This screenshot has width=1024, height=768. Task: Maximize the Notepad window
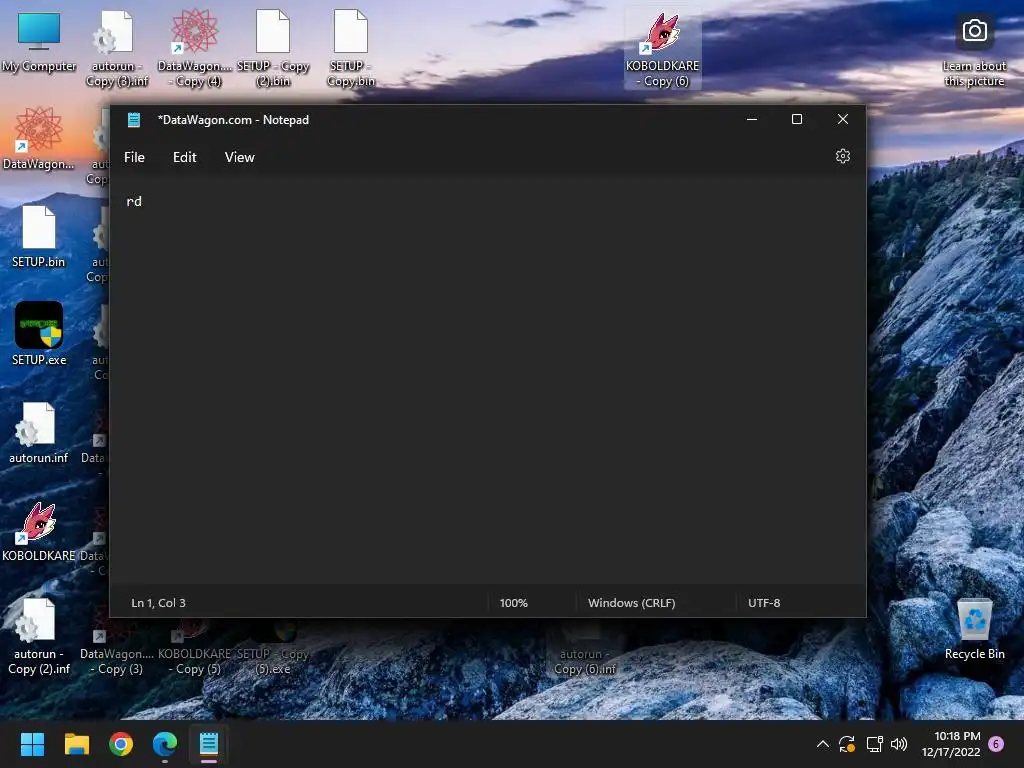tap(797, 120)
